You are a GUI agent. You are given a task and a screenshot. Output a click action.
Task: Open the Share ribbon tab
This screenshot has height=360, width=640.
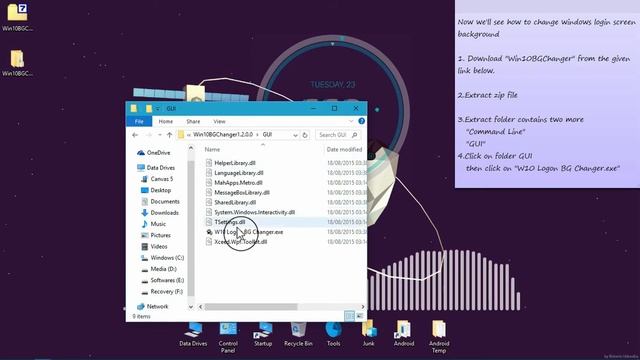click(193, 121)
